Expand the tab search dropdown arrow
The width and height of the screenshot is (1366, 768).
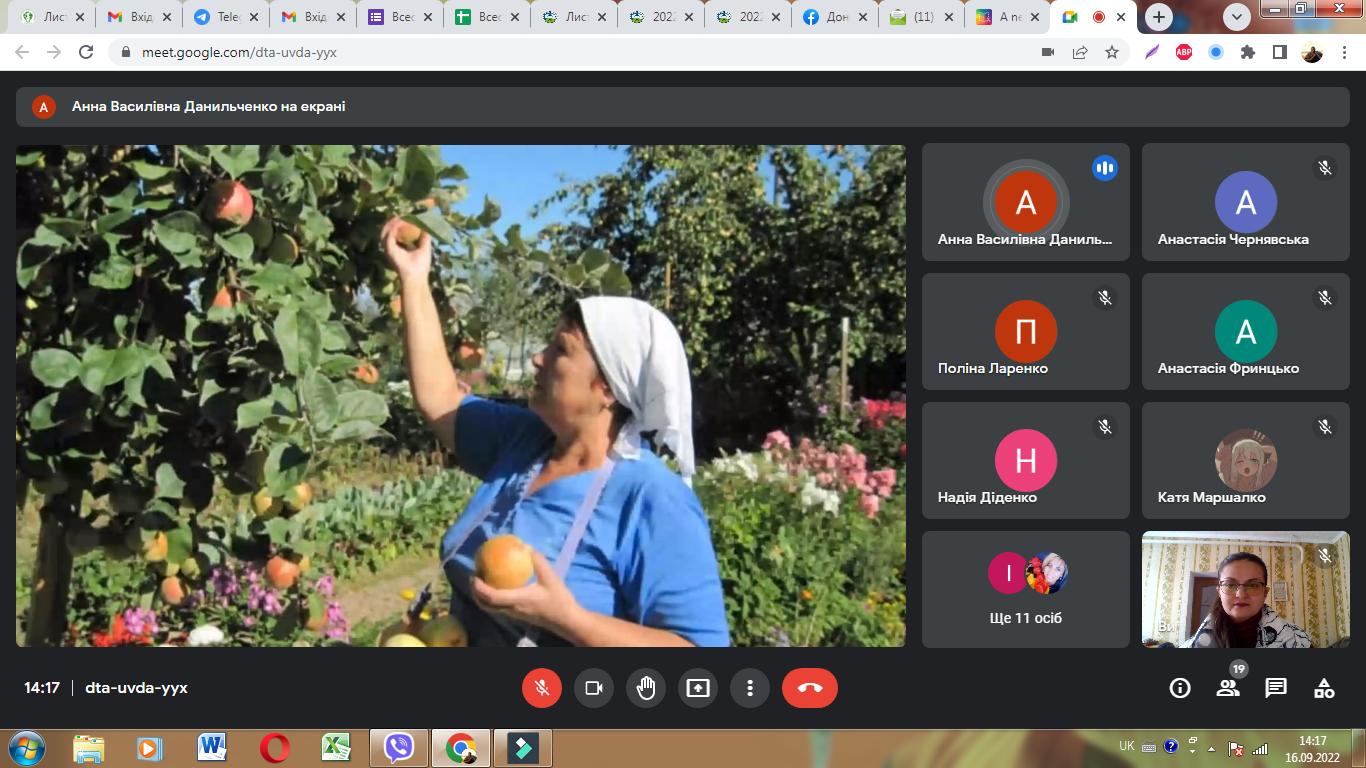pyautogui.click(x=1237, y=17)
